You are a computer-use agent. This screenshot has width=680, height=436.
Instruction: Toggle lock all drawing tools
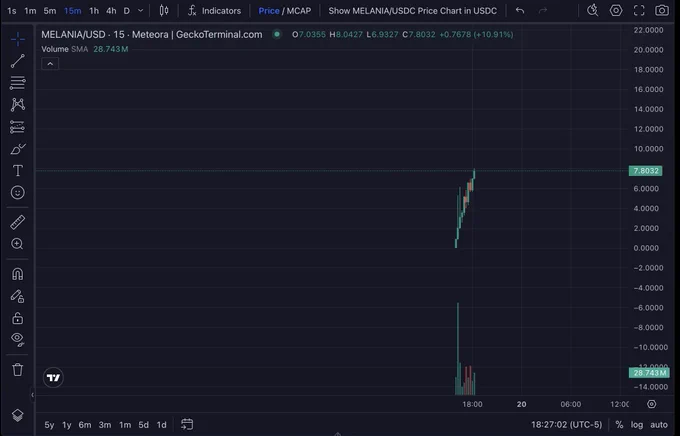click(x=18, y=318)
